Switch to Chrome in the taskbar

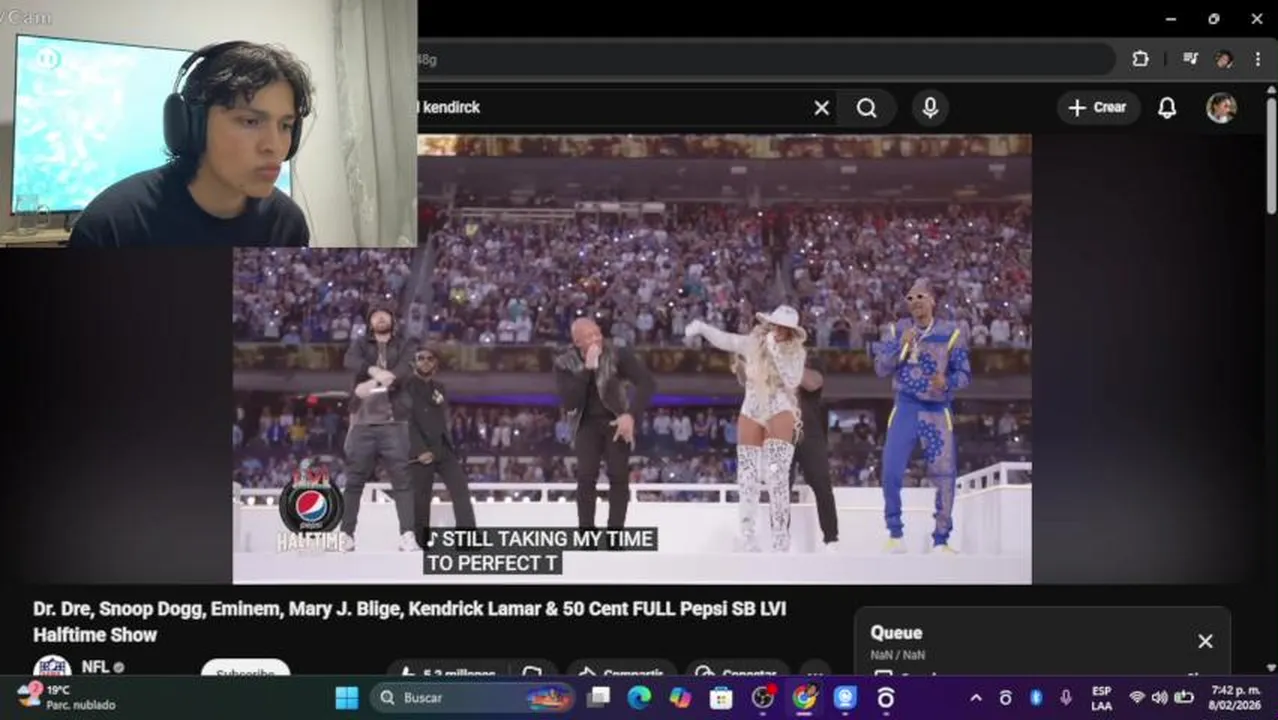pos(804,698)
